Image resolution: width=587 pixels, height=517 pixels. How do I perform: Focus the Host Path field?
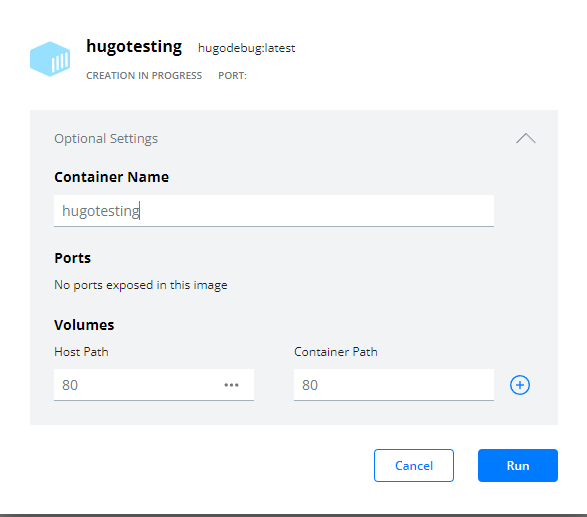pyautogui.click(x=154, y=385)
